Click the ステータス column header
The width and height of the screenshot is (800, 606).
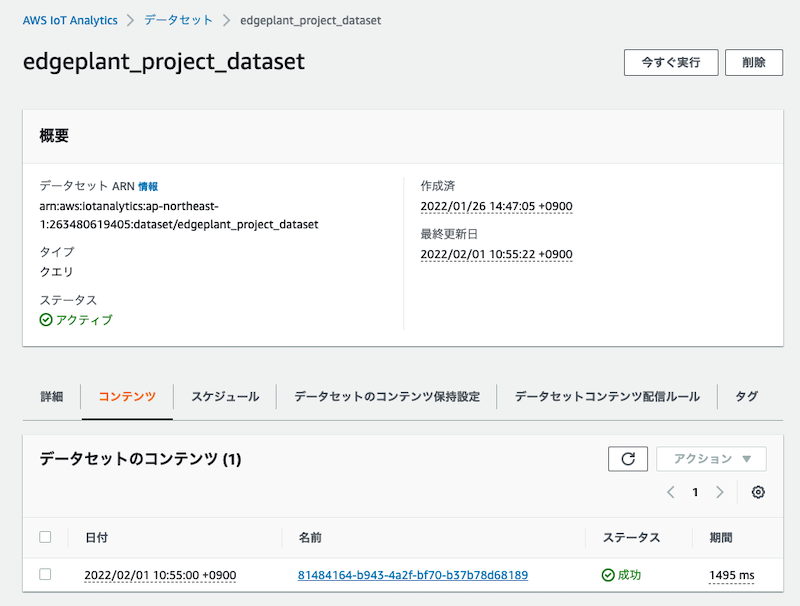pyautogui.click(x=631, y=537)
